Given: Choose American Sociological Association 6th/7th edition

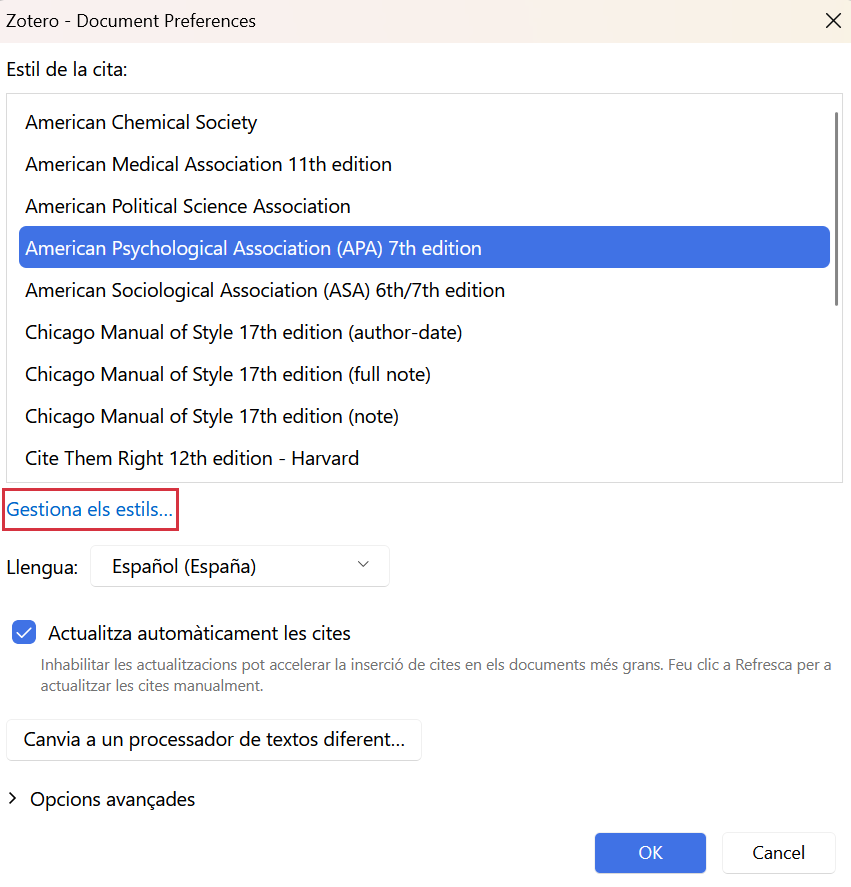Looking at the screenshot, I should tap(424, 290).
